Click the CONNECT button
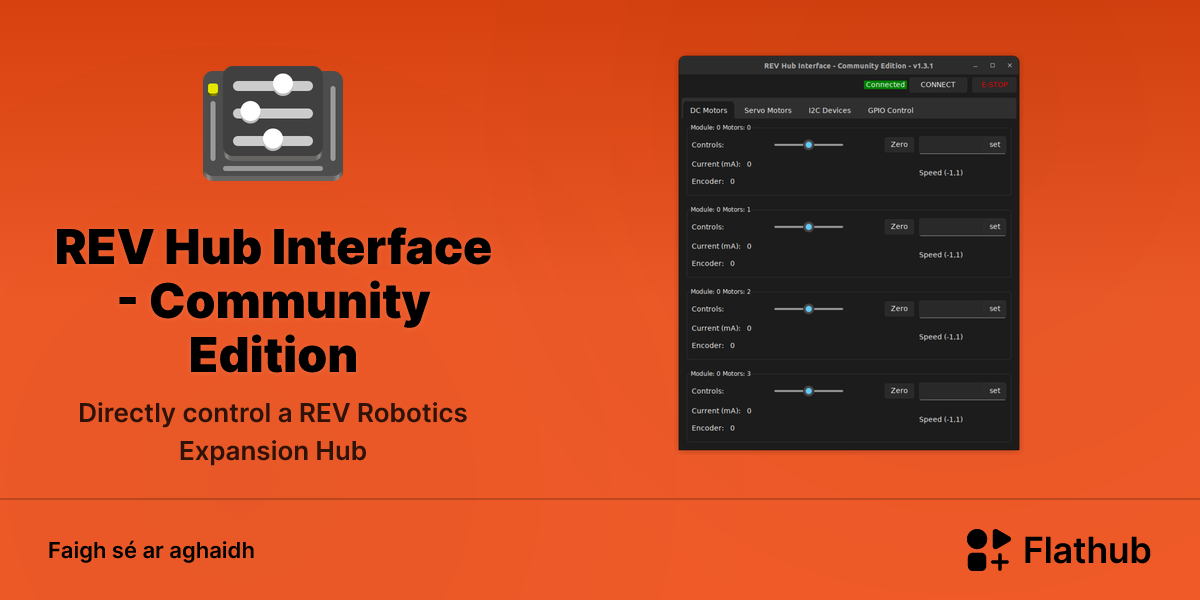 tap(938, 85)
